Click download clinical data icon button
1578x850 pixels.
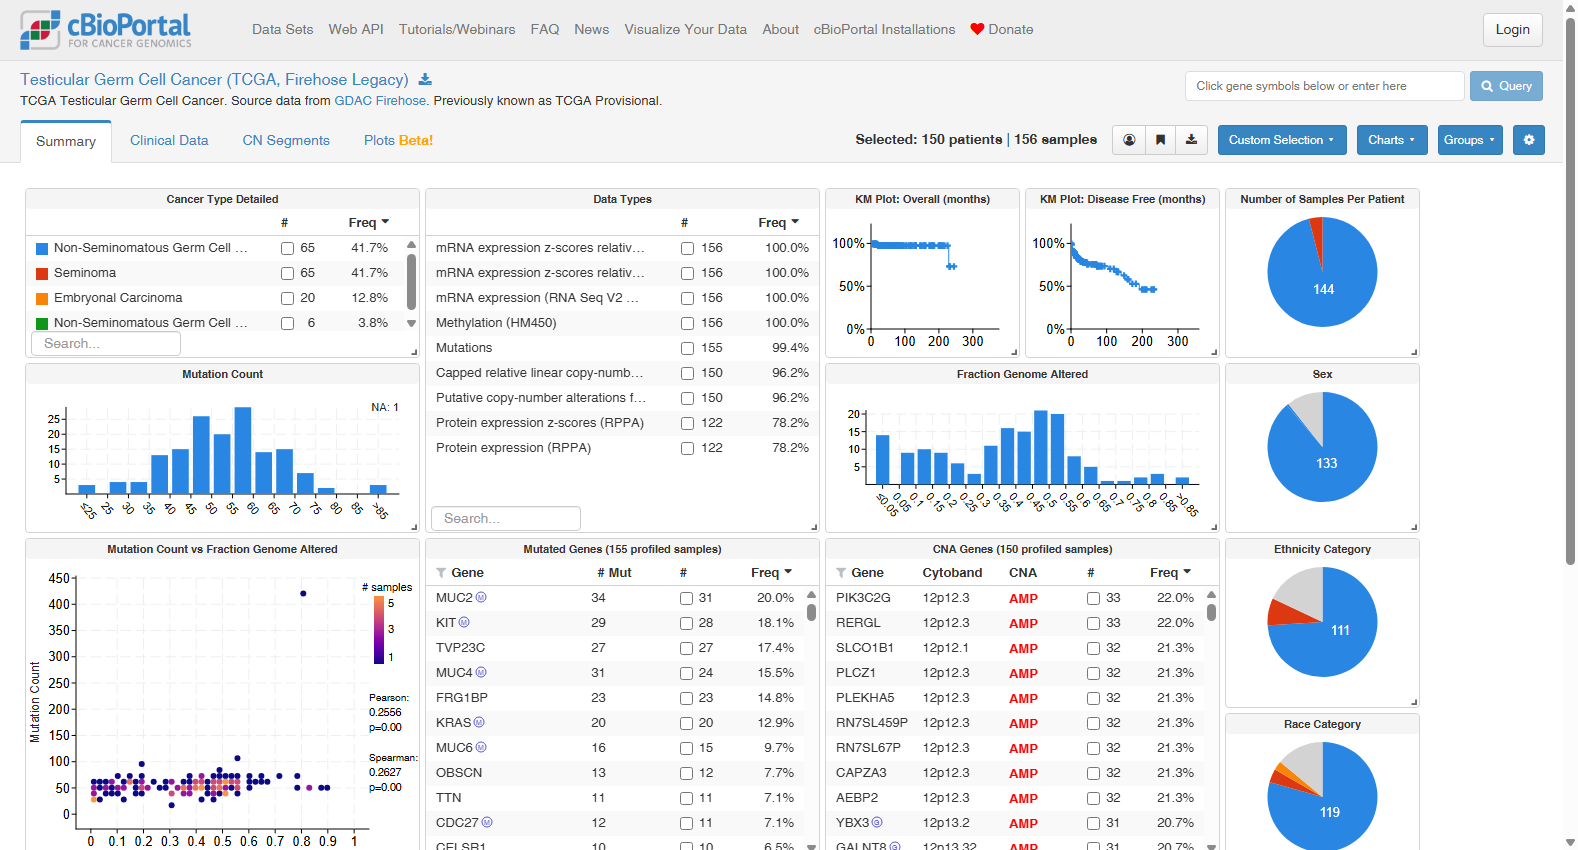pyautogui.click(x=1191, y=140)
